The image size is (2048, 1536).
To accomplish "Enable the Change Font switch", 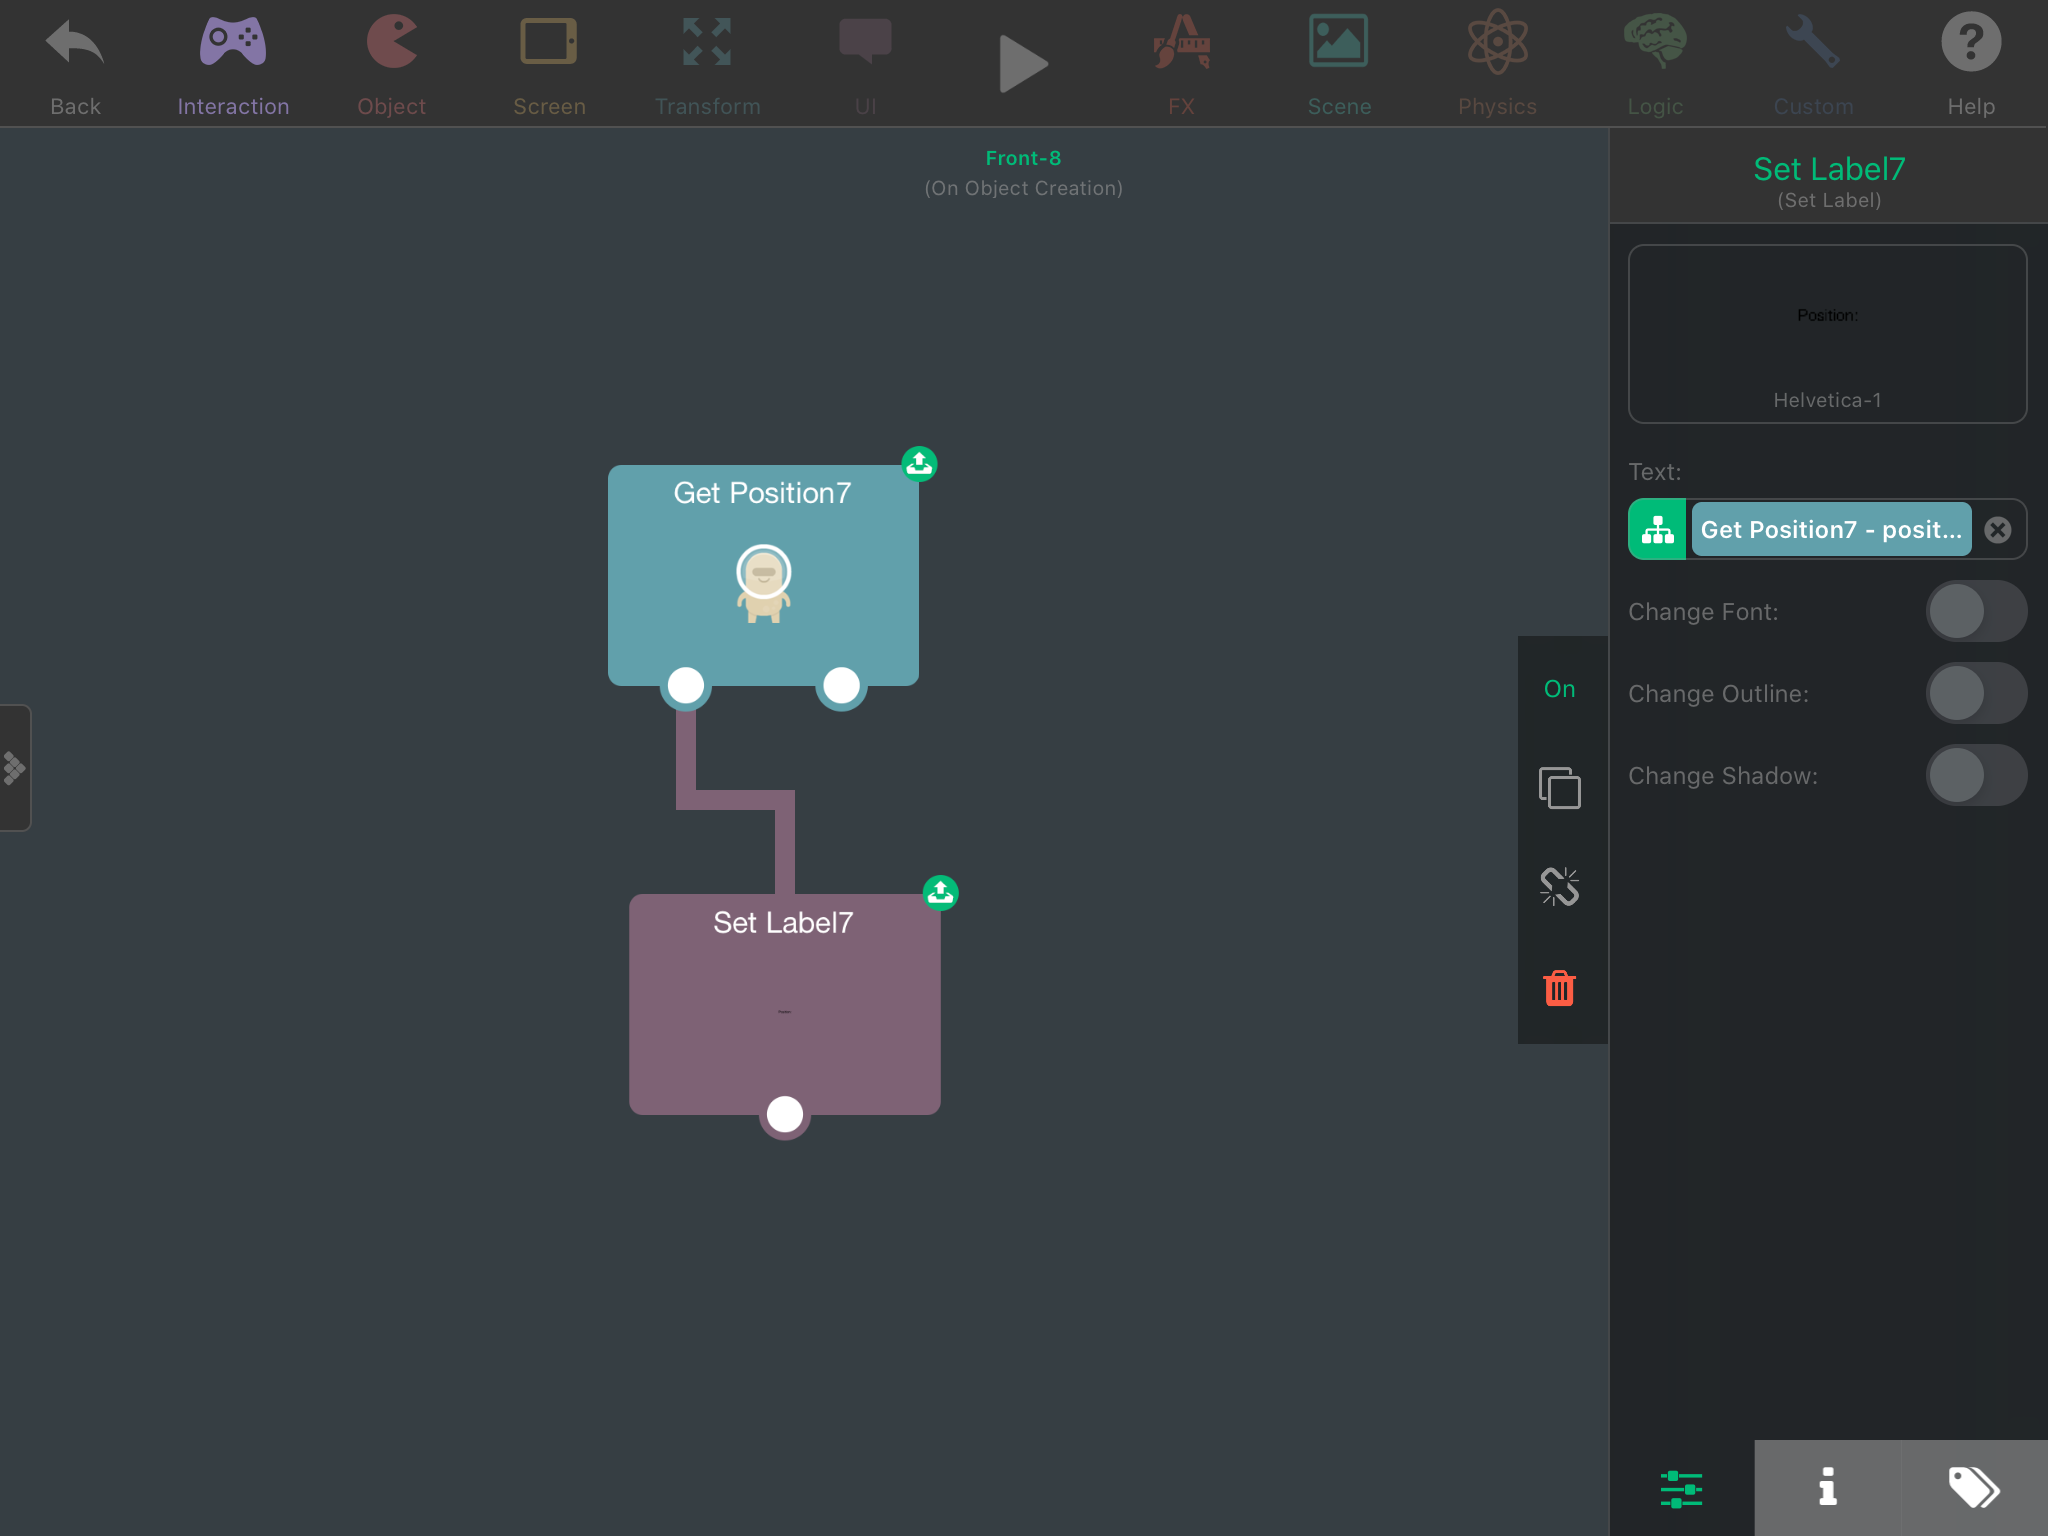I will click(1975, 611).
